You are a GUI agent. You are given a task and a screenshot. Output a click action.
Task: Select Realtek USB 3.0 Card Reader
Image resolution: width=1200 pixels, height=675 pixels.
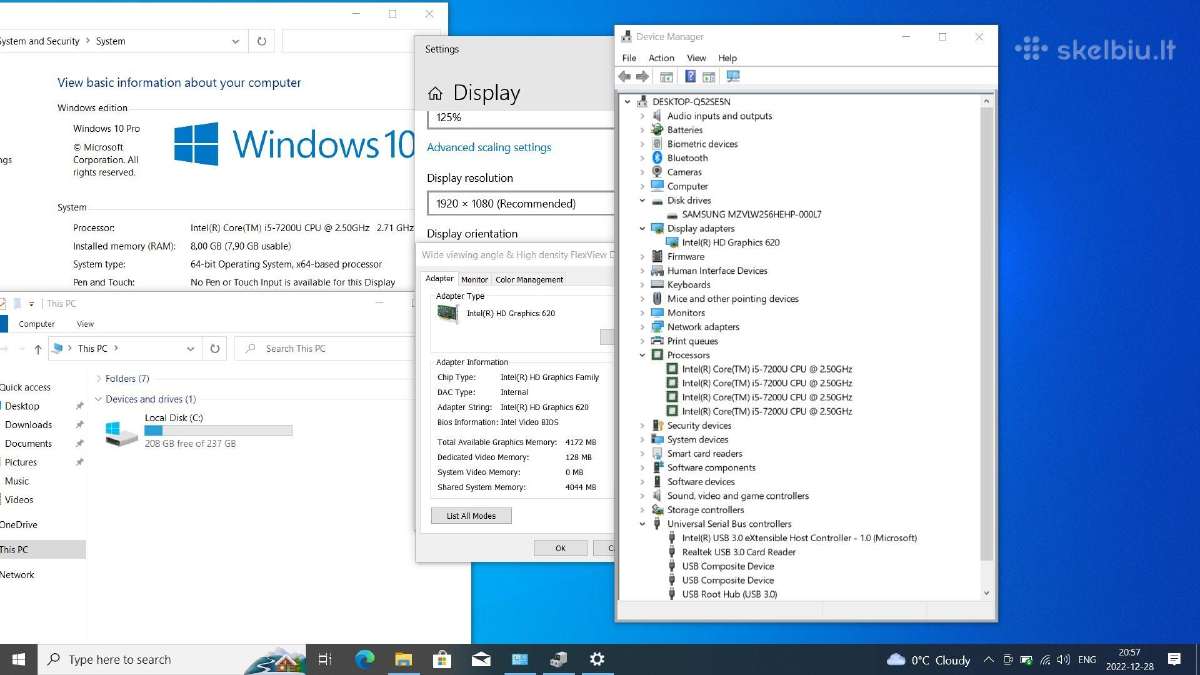[739, 552]
